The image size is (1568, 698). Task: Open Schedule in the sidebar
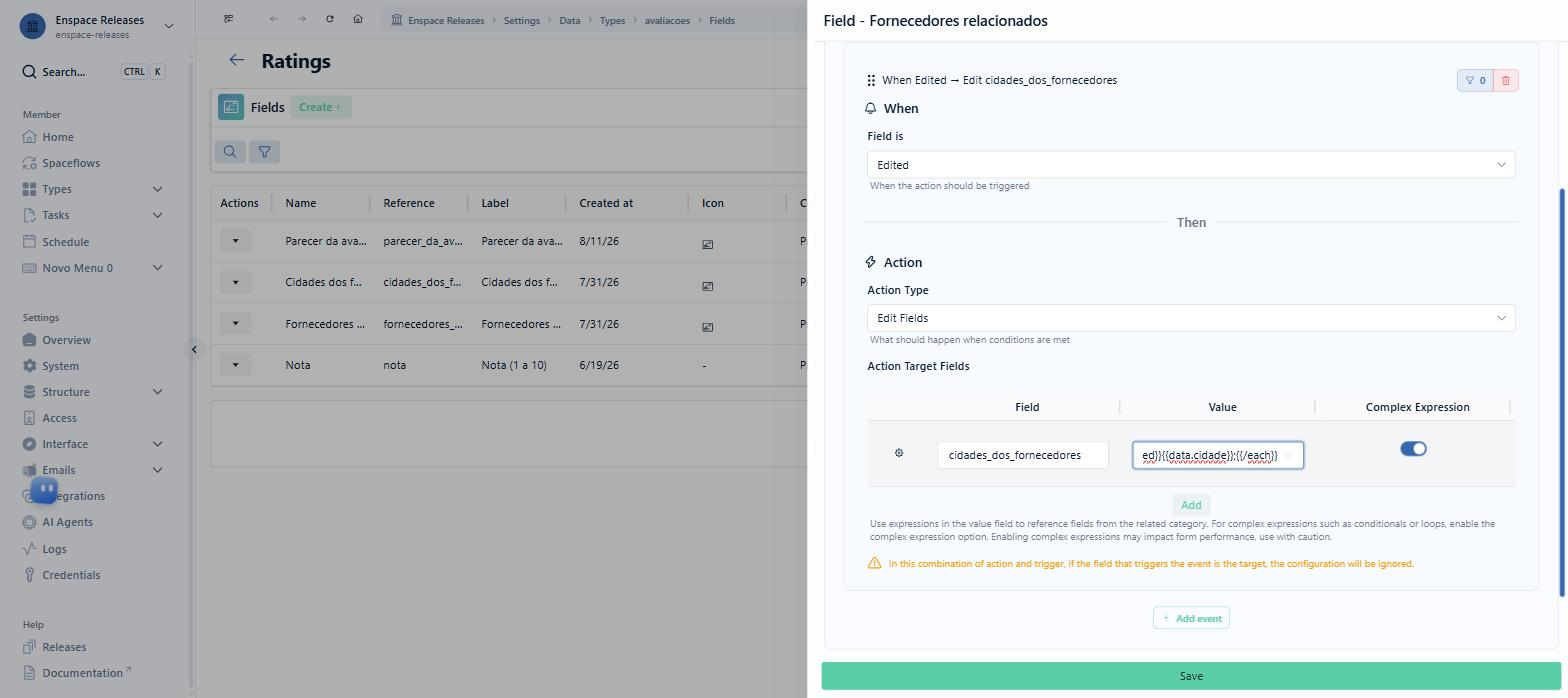[x=65, y=242]
